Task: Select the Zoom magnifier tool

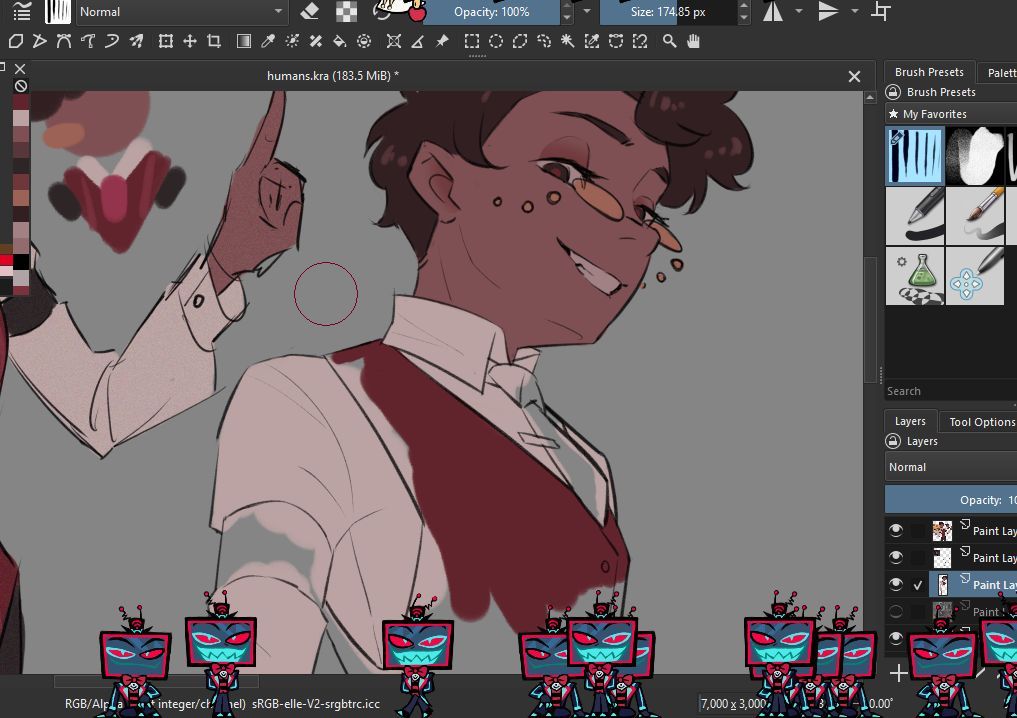Action: 669,42
